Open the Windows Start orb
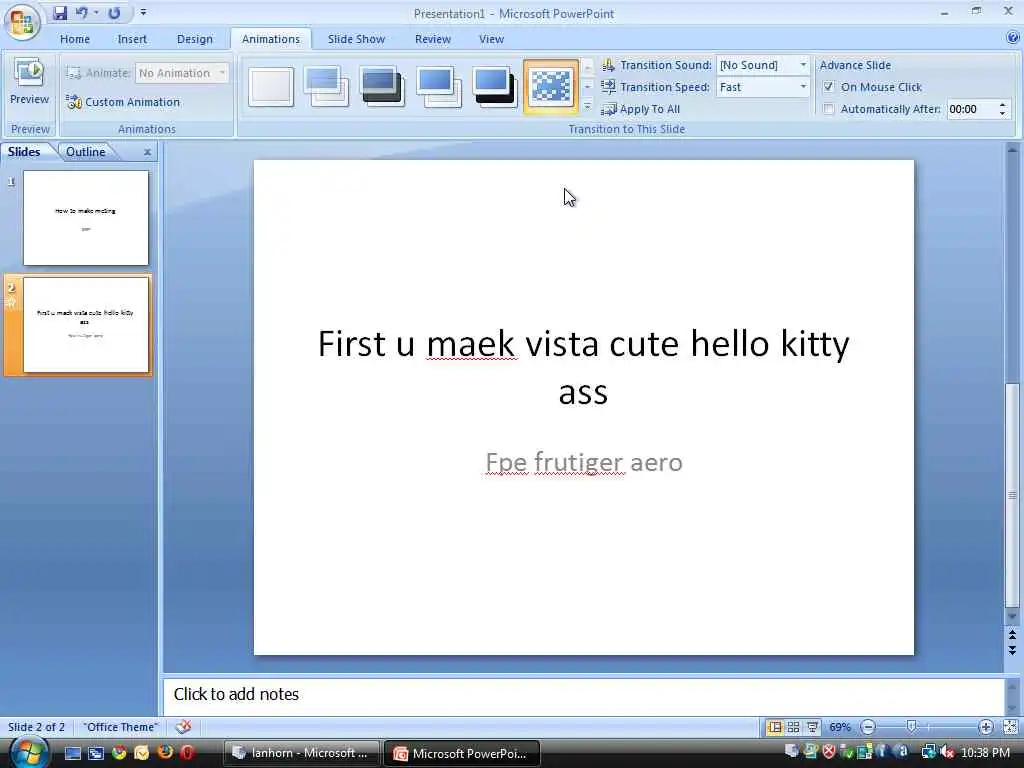1024x768 pixels. tap(27, 752)
